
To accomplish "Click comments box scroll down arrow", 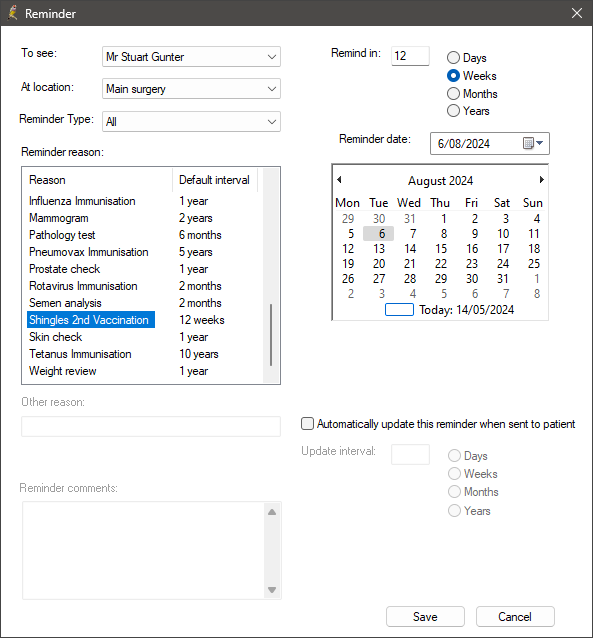I will (x=272, y=590).
